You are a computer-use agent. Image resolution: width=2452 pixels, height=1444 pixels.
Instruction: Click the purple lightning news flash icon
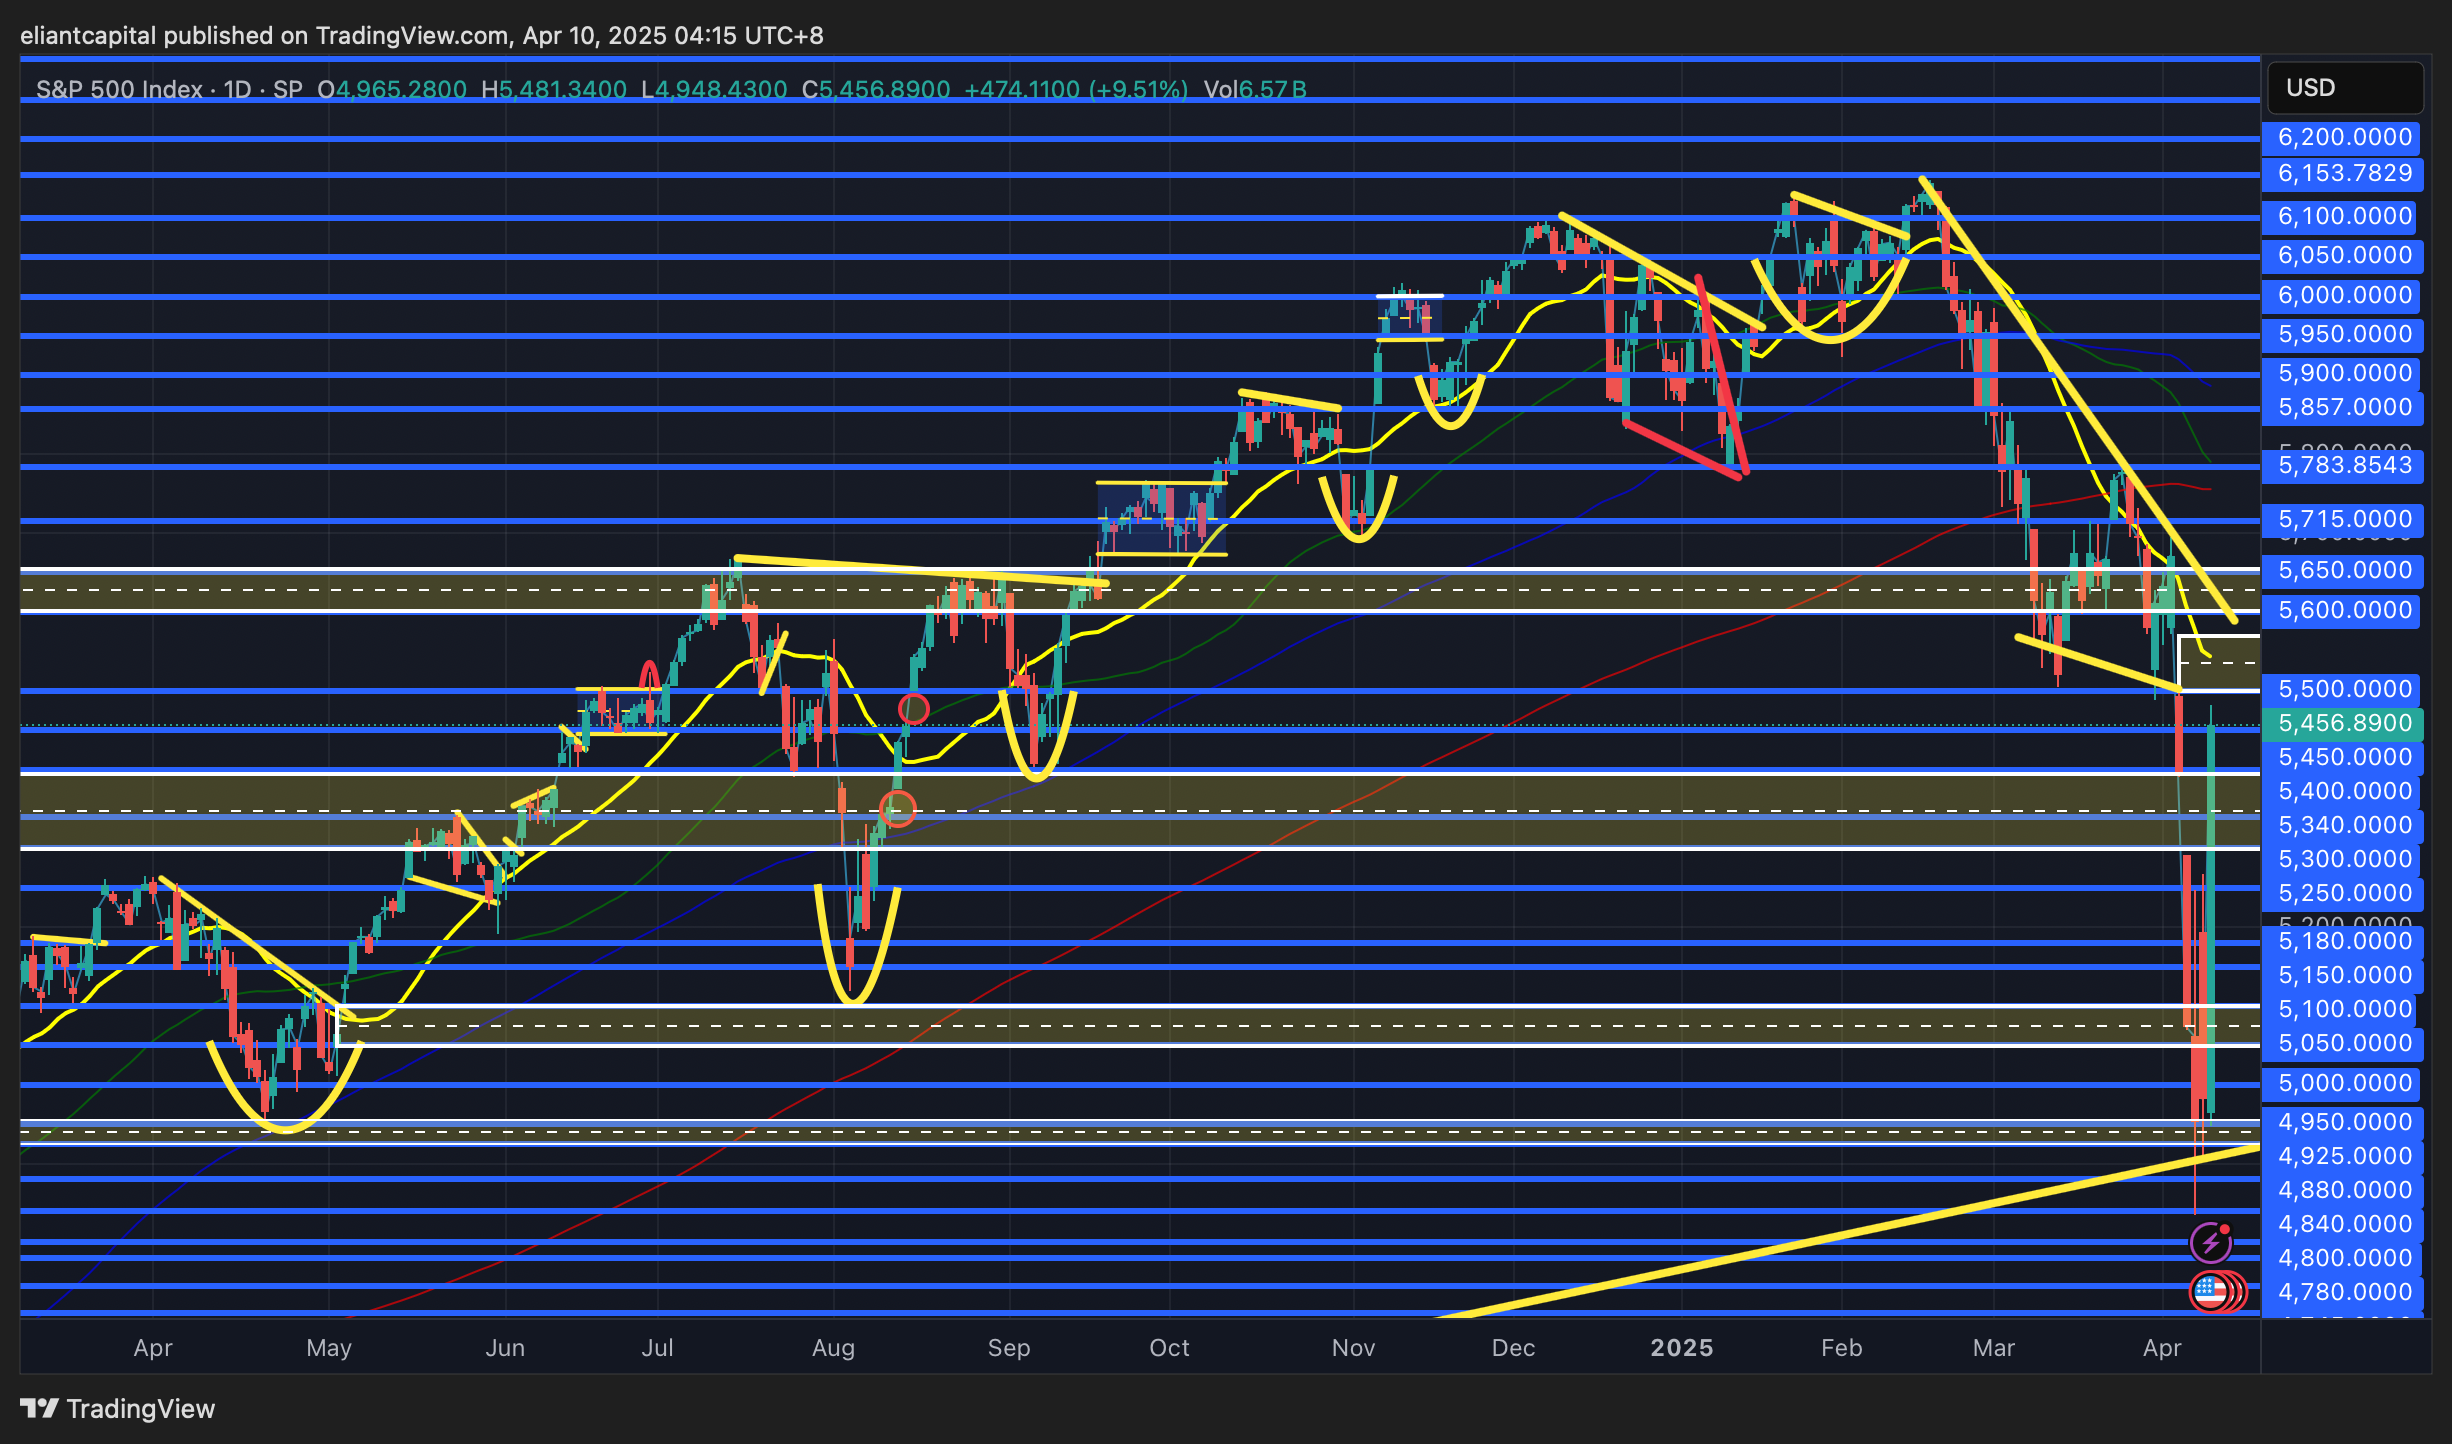2210,1242
